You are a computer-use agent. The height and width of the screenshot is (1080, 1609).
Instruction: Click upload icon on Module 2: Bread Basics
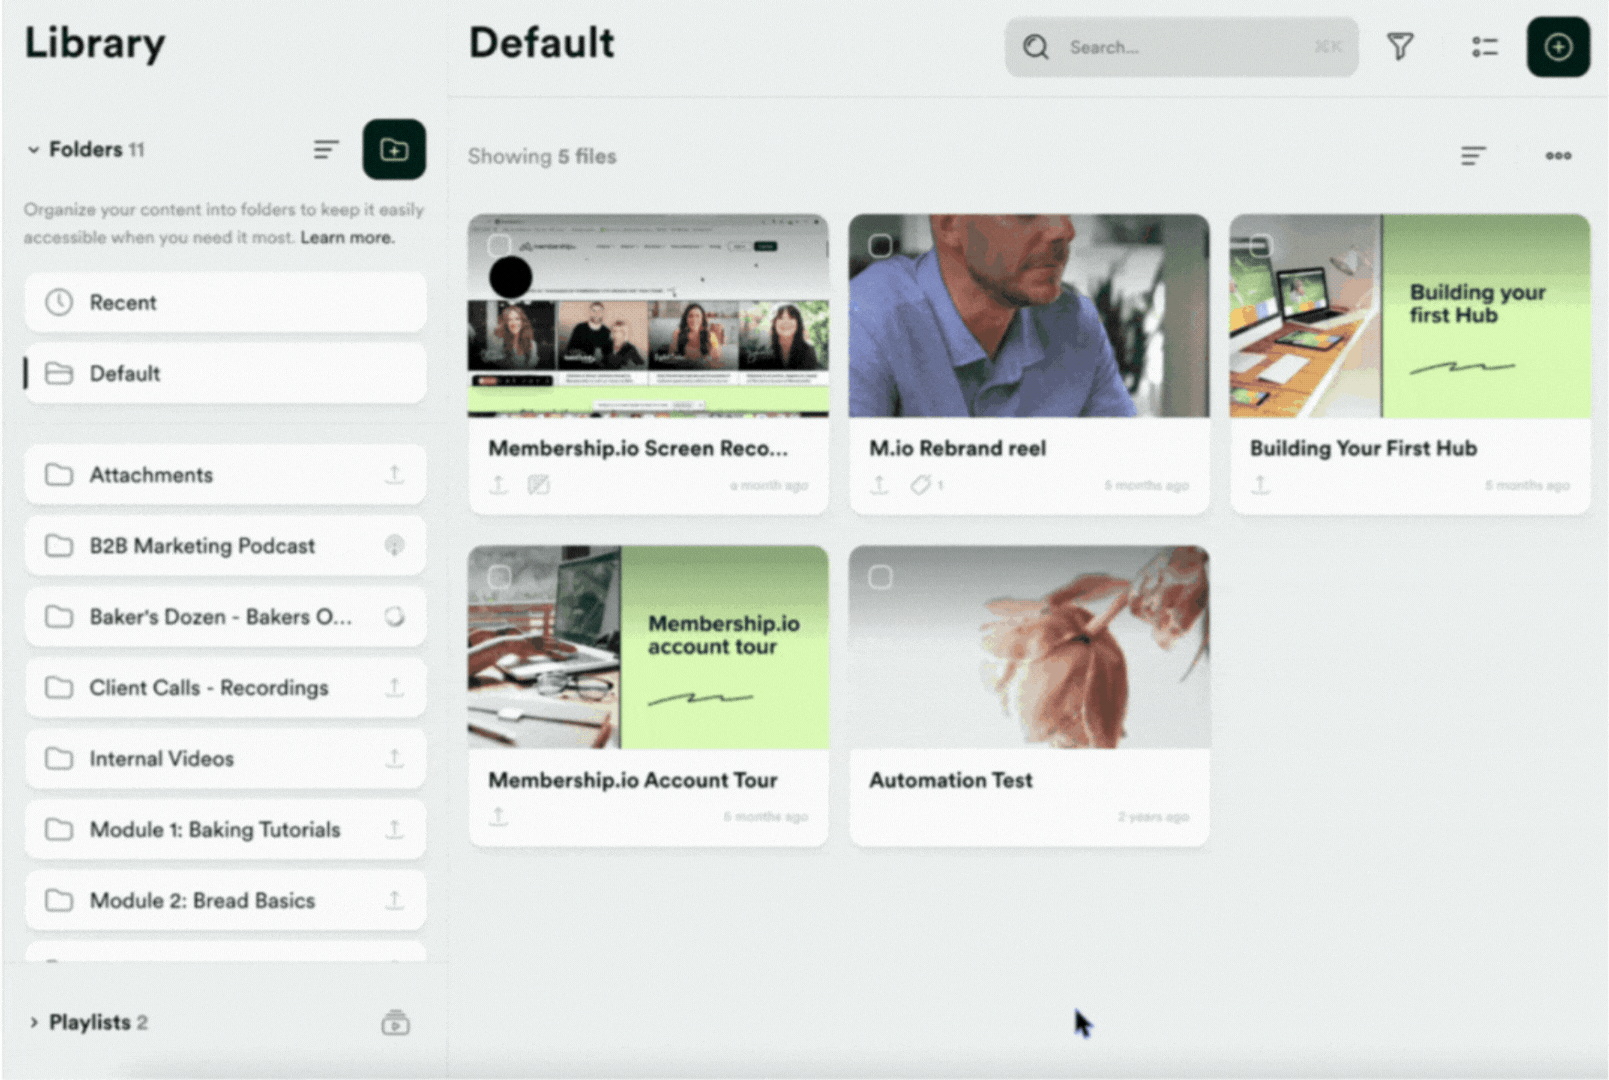tap(395, 900)
